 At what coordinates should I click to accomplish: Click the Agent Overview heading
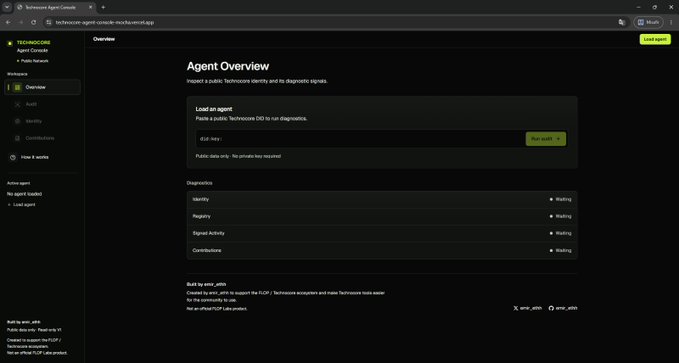(228, 66)
